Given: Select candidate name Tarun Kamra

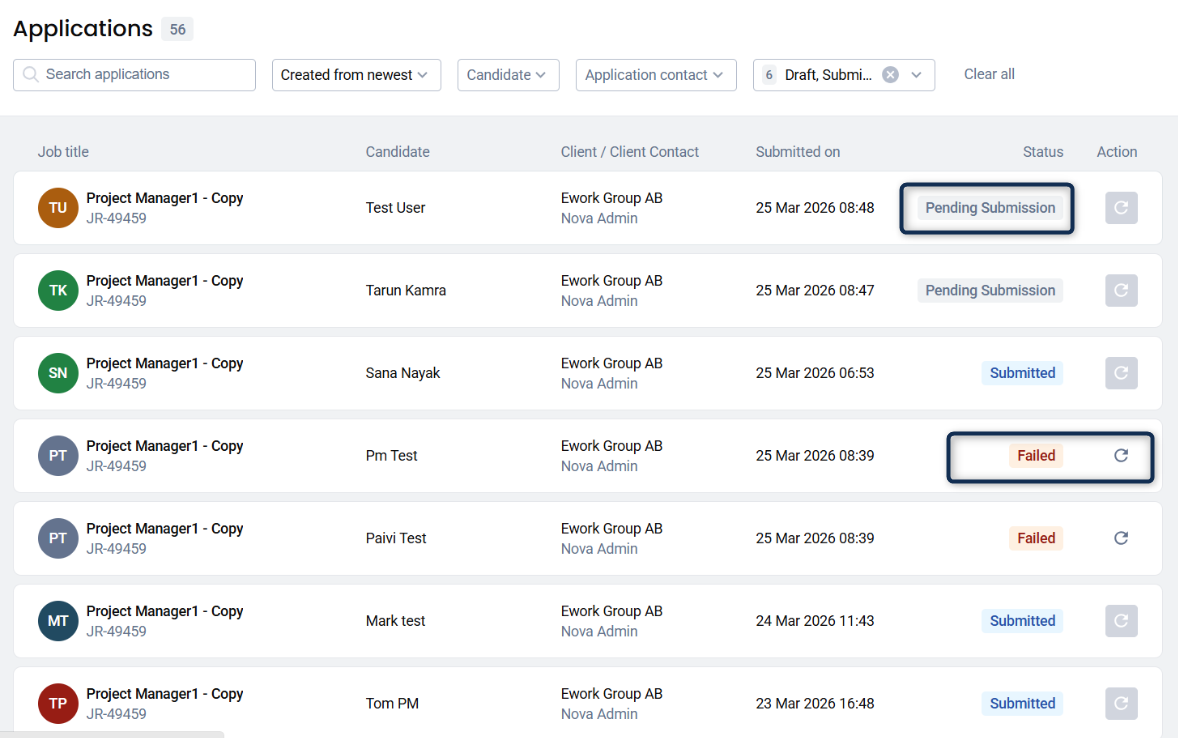Looking at the screenshot, I should tap(406, 291).
